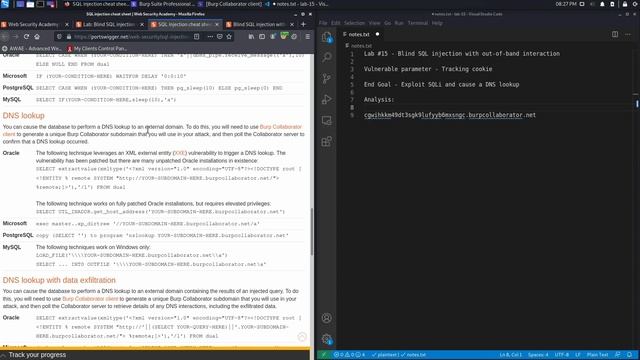Save page to Pocket icon

point(220,36)
